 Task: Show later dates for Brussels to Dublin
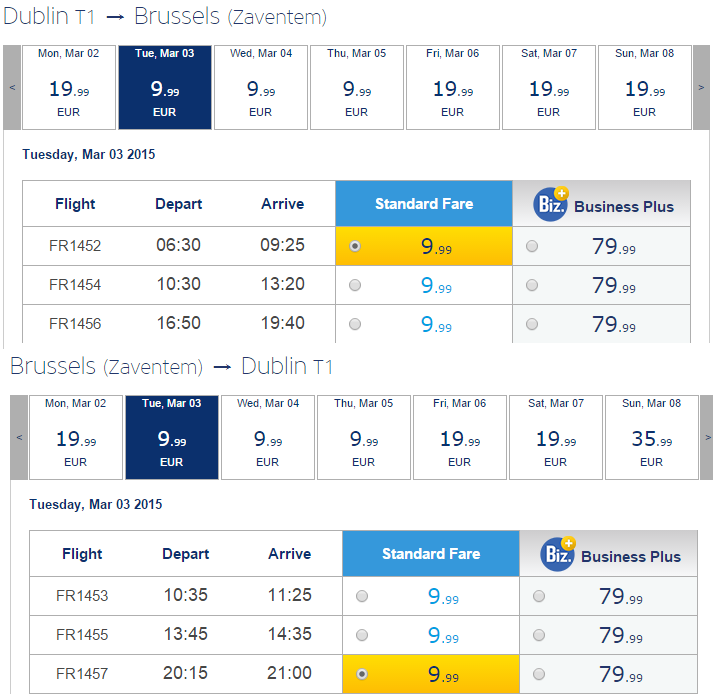pyautogui.click(x=708, y=437)
